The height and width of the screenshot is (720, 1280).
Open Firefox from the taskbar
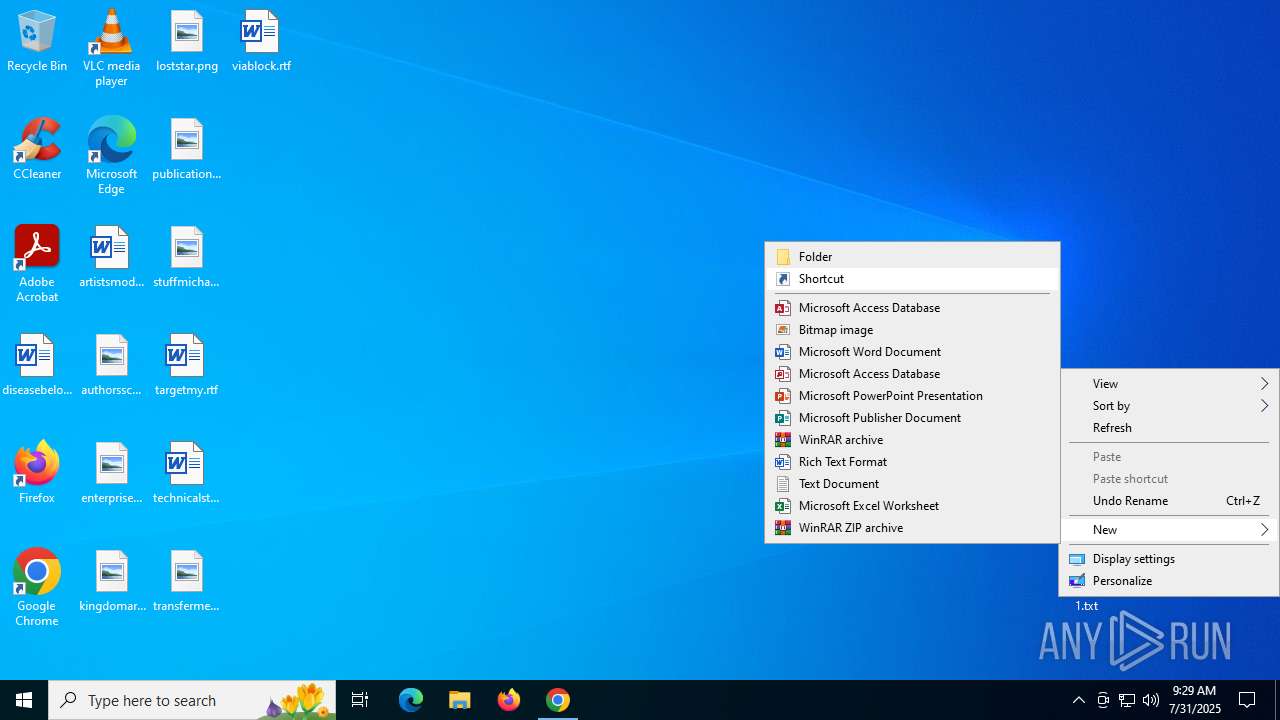click(509, 700)
